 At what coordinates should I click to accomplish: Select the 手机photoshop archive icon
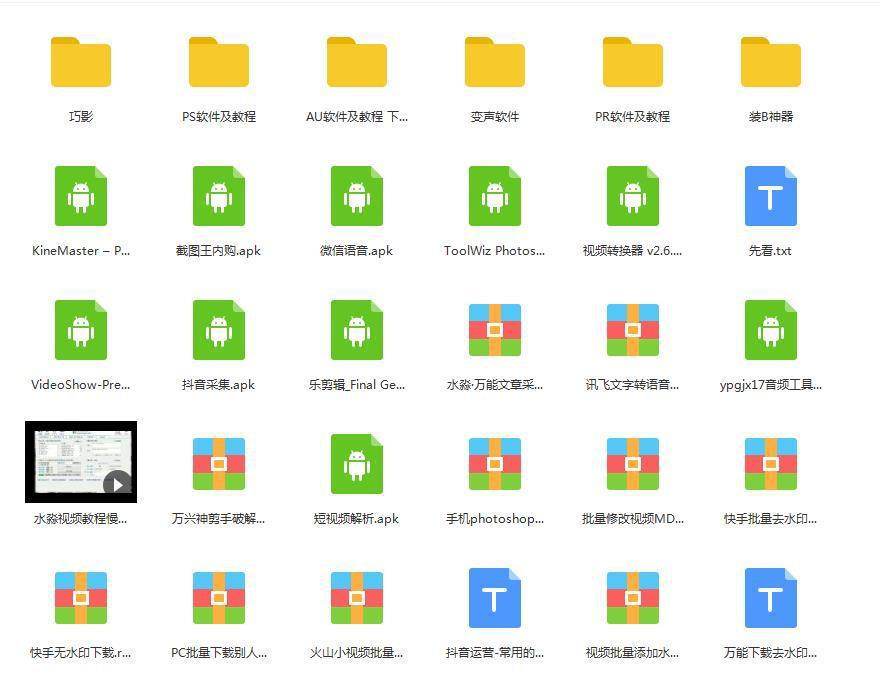click(495, 464)
